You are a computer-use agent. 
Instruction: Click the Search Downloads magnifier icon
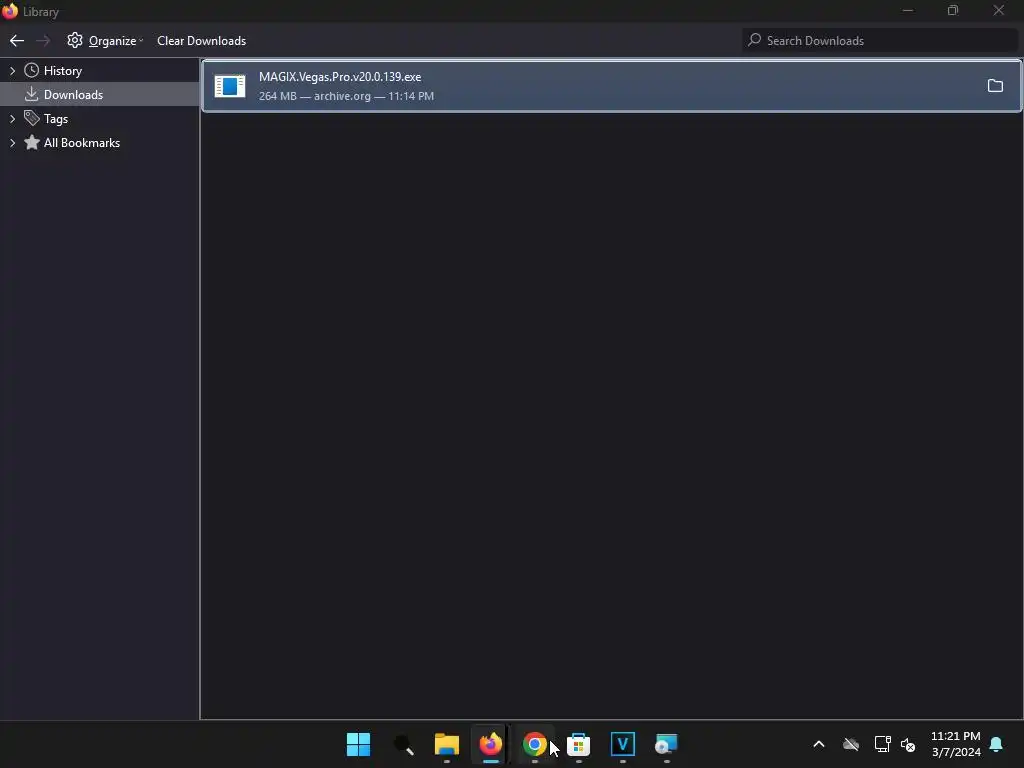click(754, 40)
